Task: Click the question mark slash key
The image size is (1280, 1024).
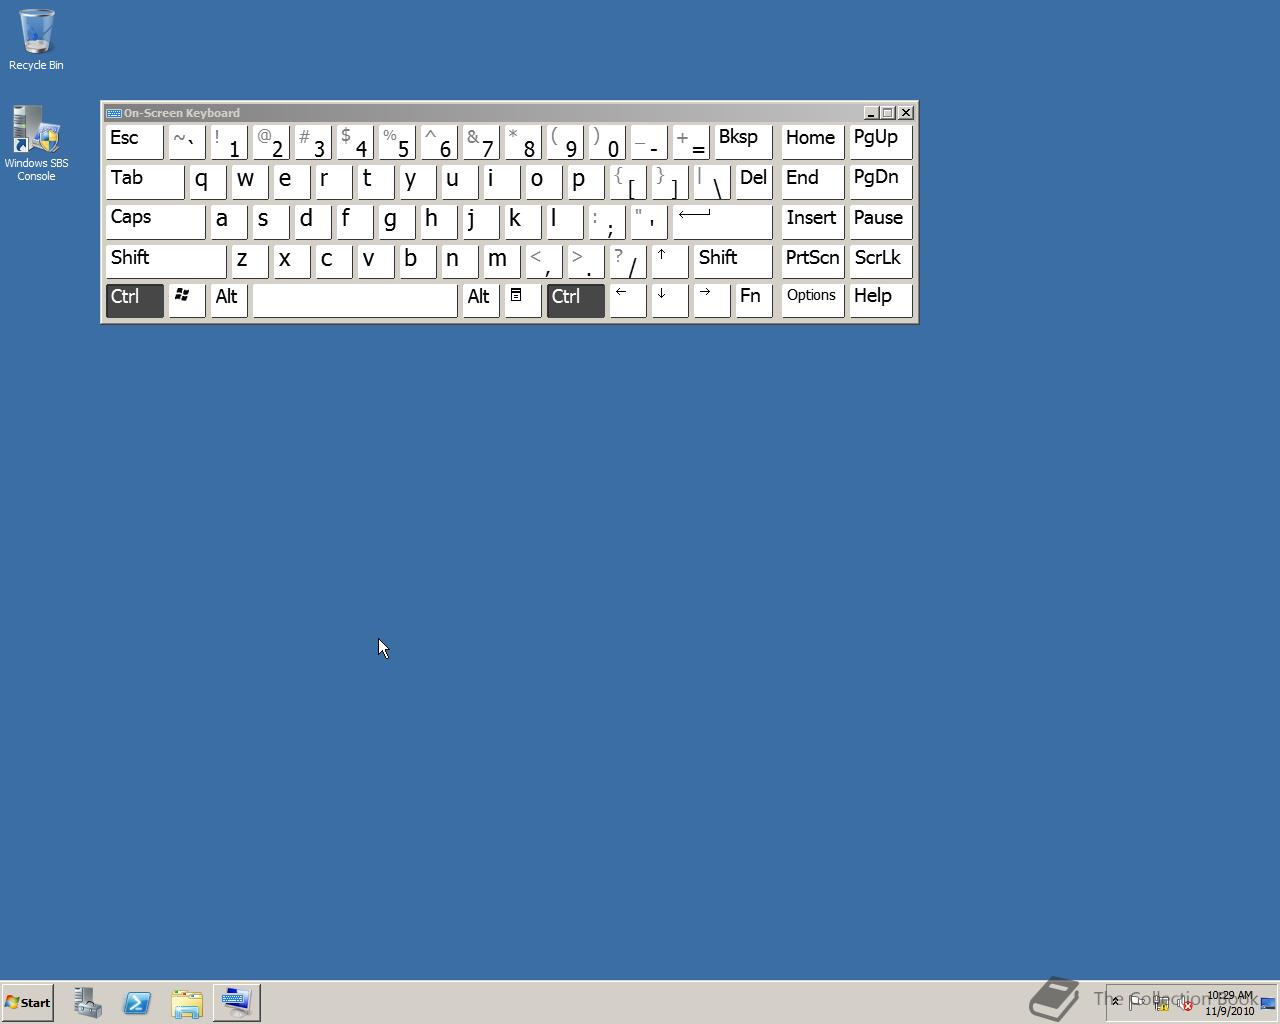Action: (628, 260)
